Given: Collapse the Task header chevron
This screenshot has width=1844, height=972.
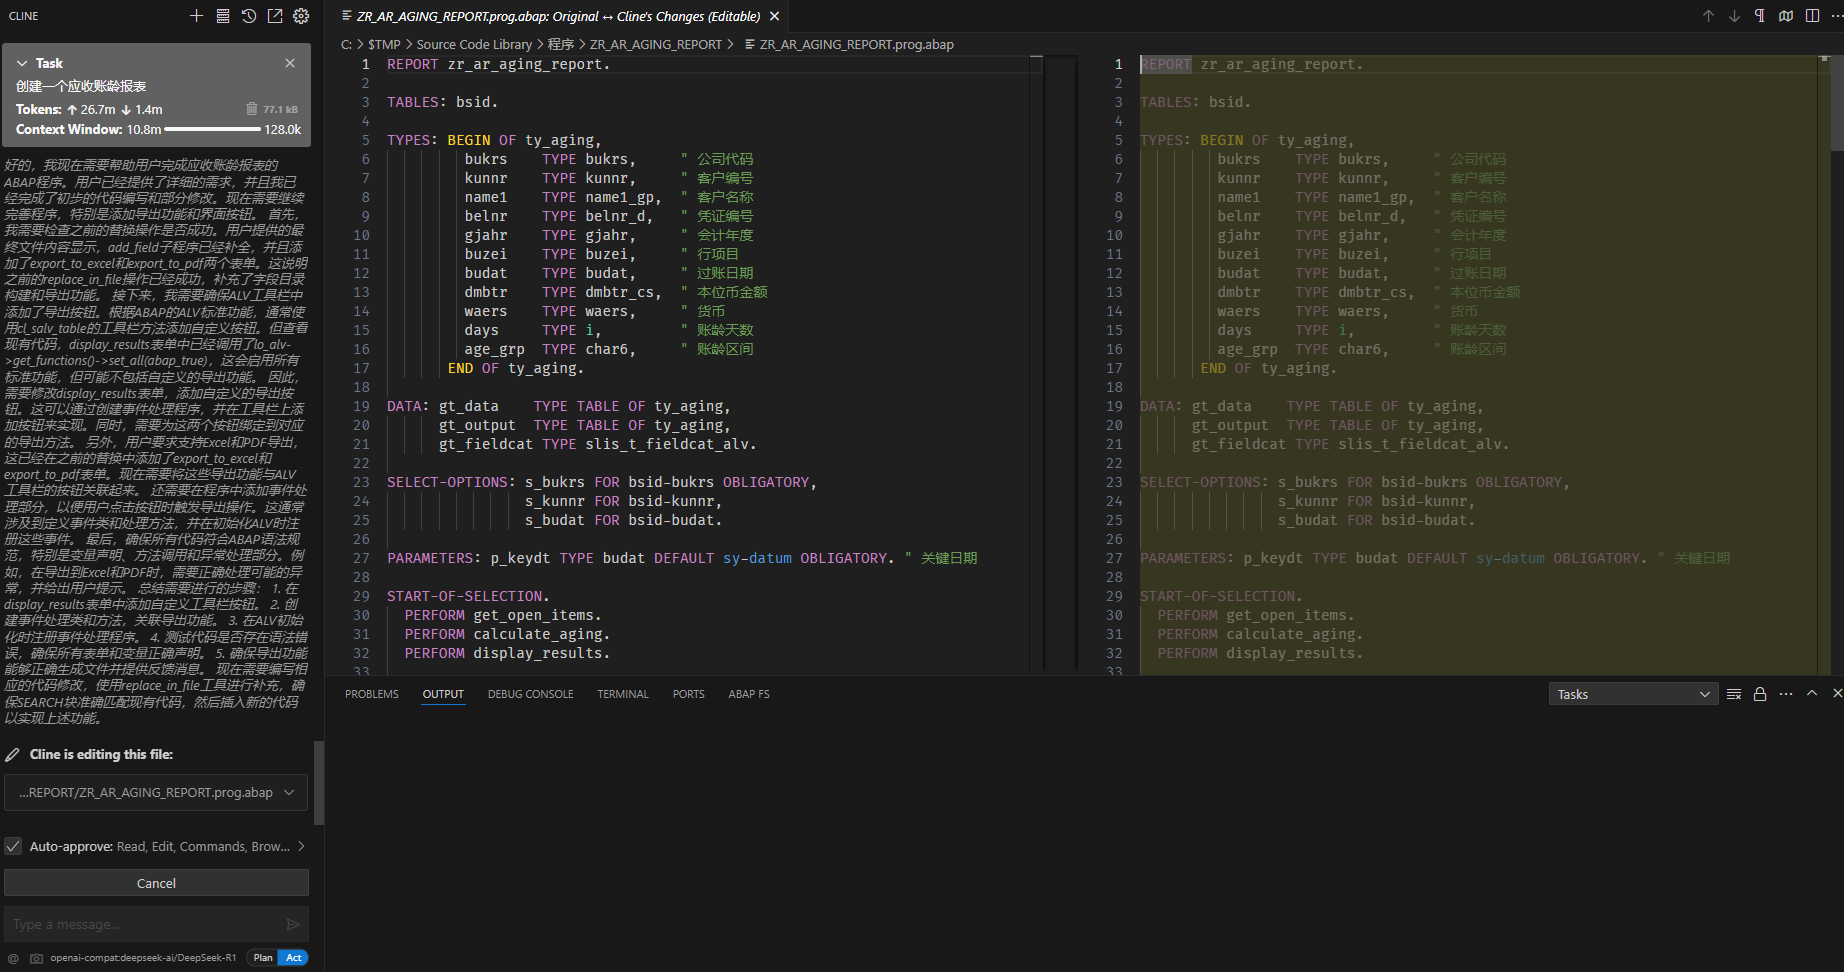Looking at the screenshot, I should 22,63.
